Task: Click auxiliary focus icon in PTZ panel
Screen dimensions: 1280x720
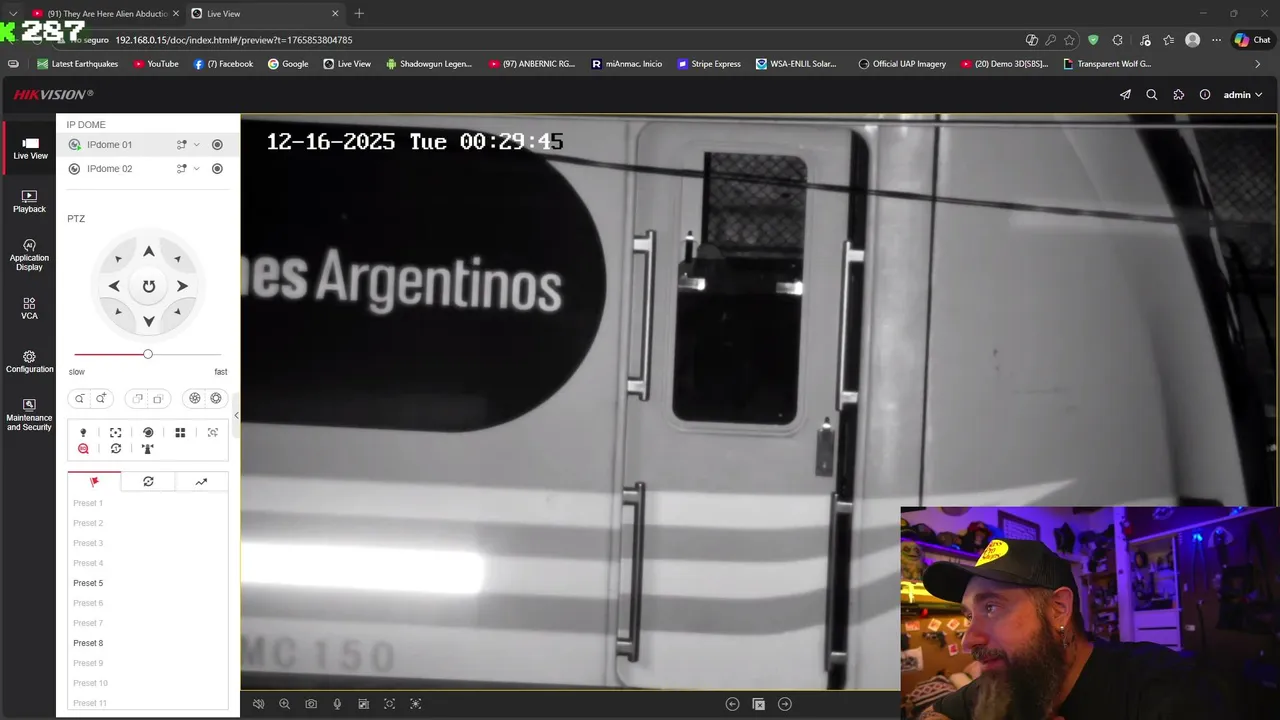Action: (x=116, y=433)
